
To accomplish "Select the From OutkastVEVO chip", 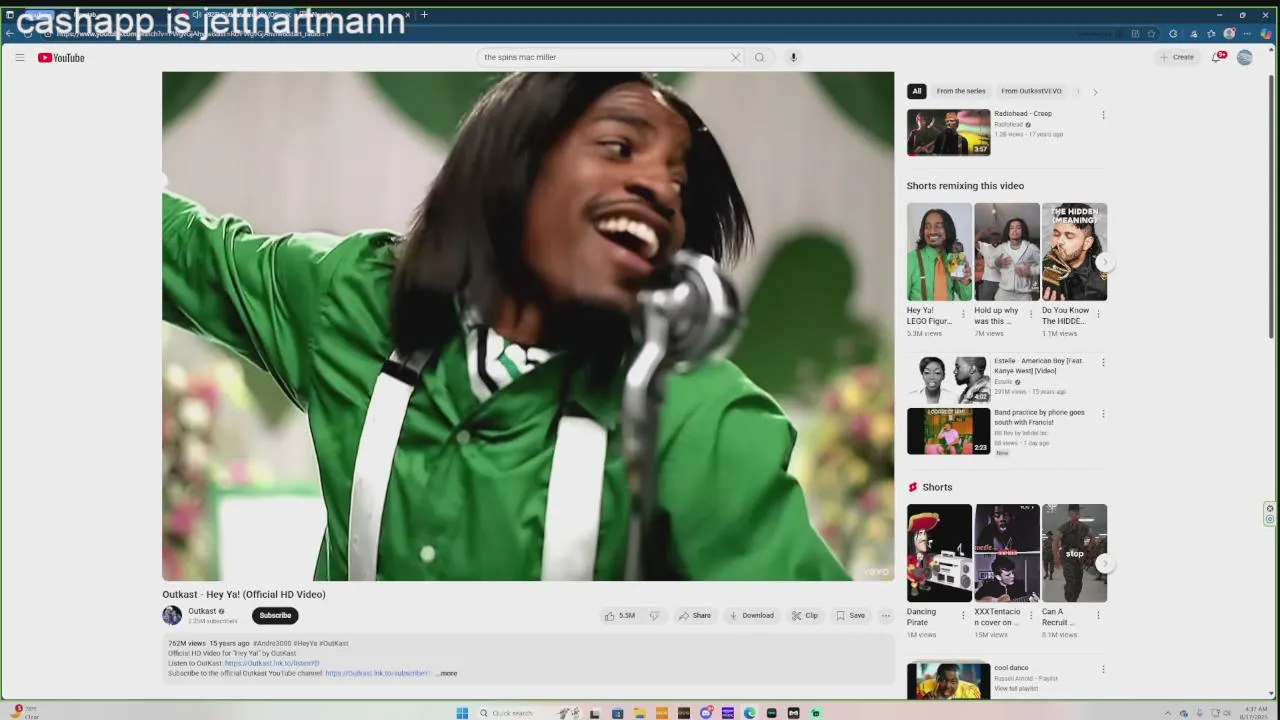I will point(1031,91).
